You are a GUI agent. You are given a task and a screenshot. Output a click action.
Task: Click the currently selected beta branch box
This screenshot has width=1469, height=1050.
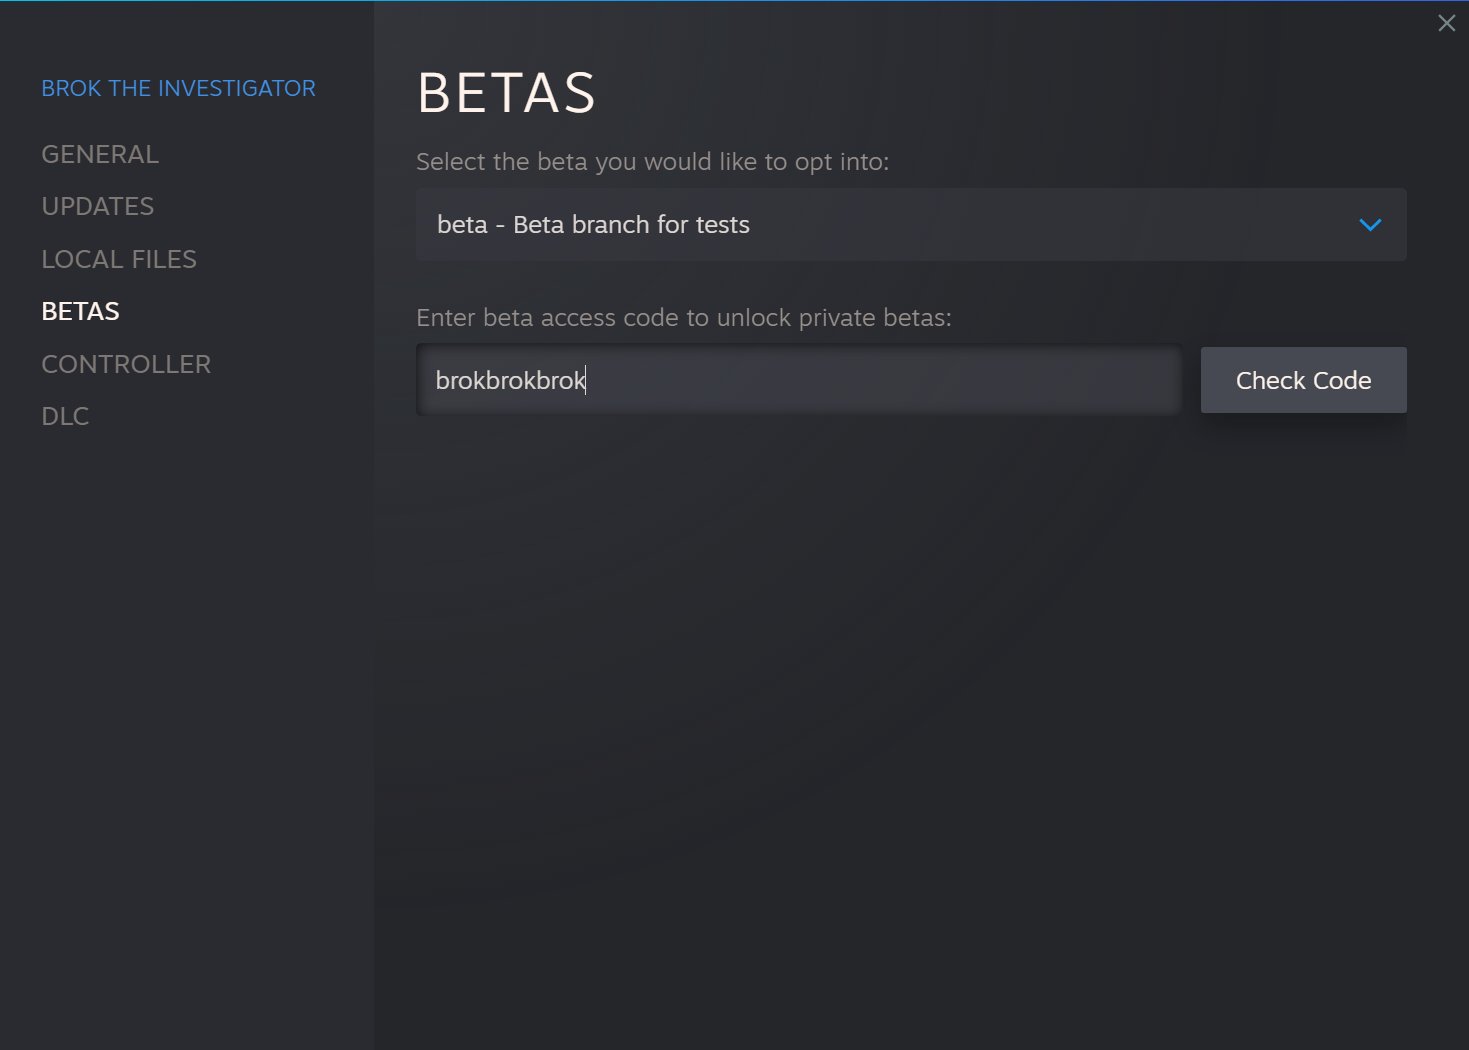click(x=910, y=225)
